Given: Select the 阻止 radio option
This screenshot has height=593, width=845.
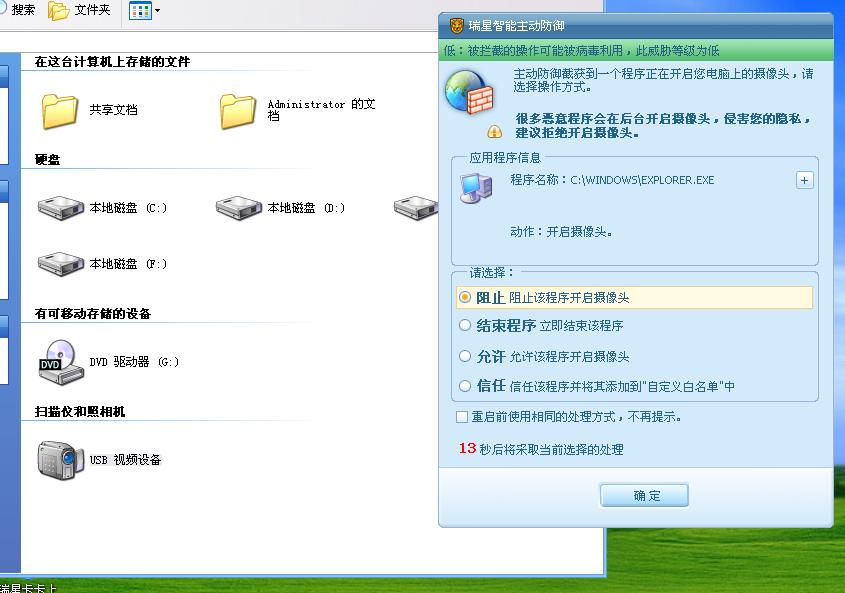Looking at the screenshot, I should point(465,297).
